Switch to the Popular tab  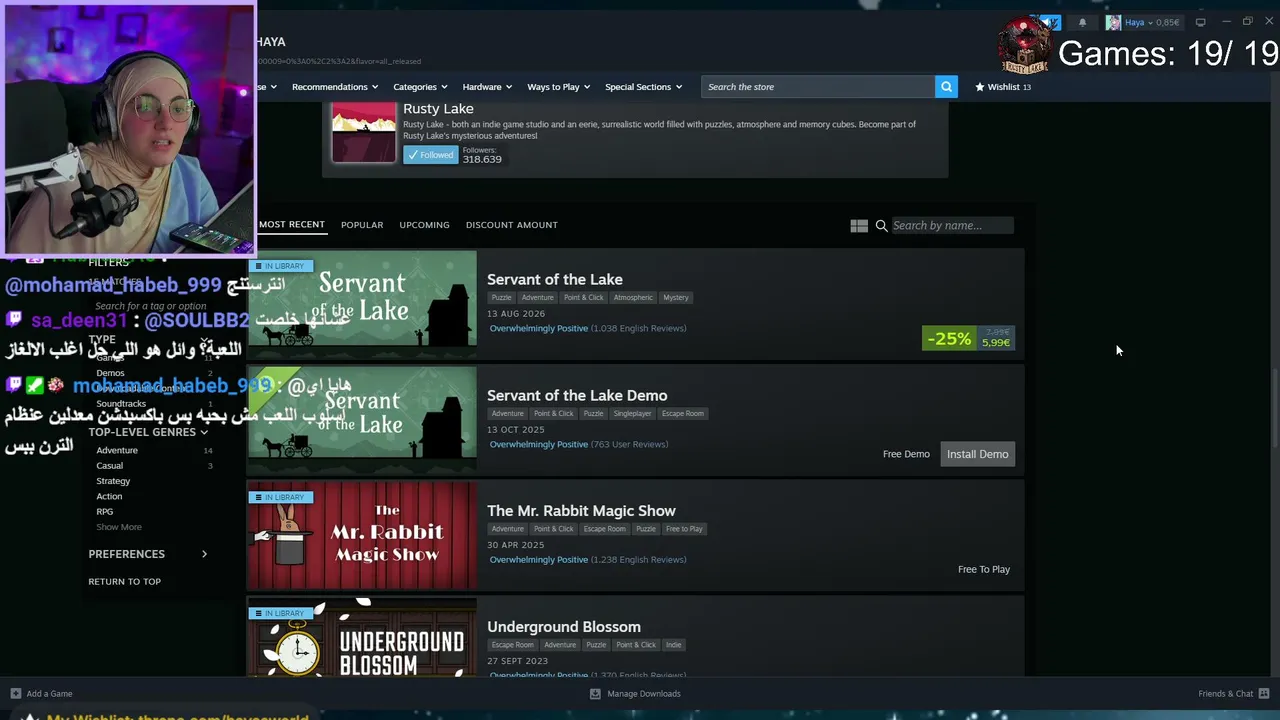[362, 225]
